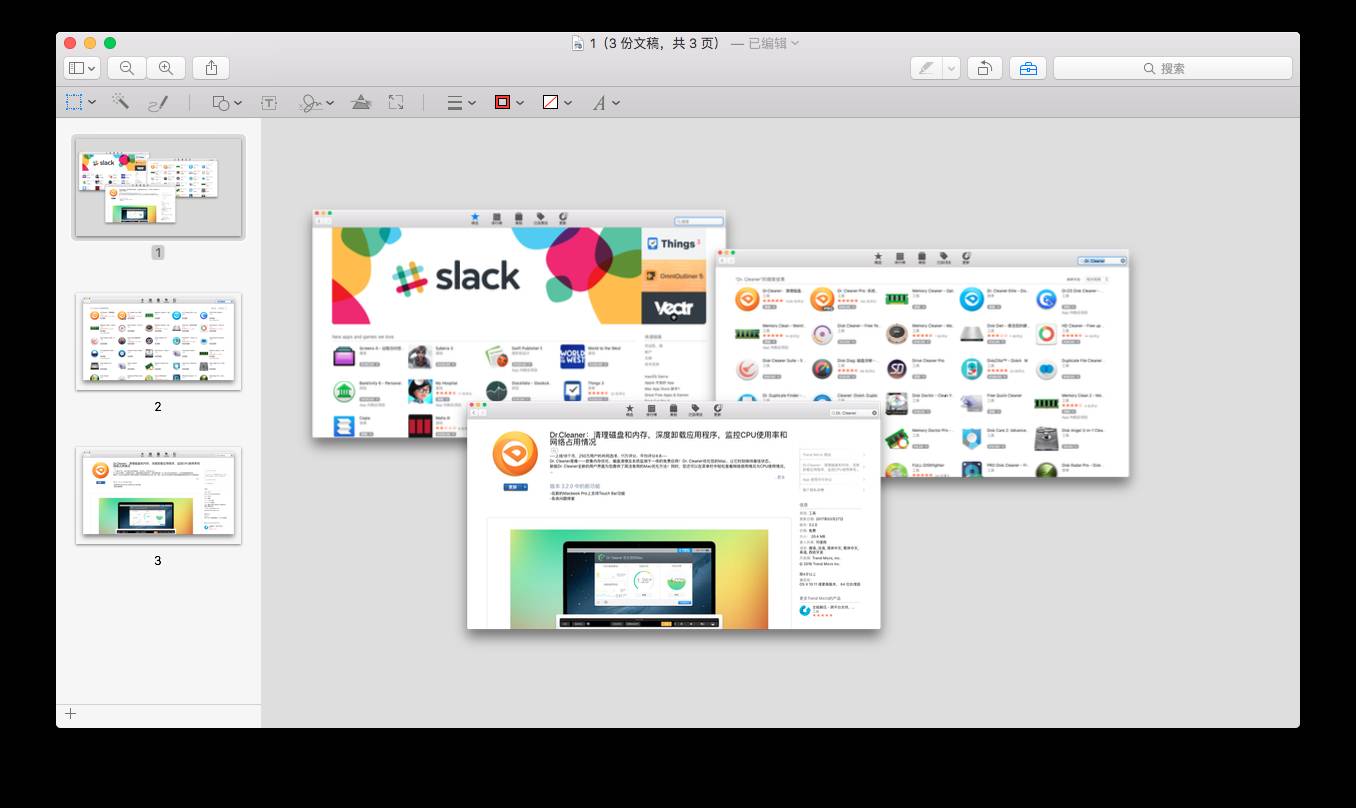
Task: Open the sidebar view mode dropdown
Action: click(81, 68)
